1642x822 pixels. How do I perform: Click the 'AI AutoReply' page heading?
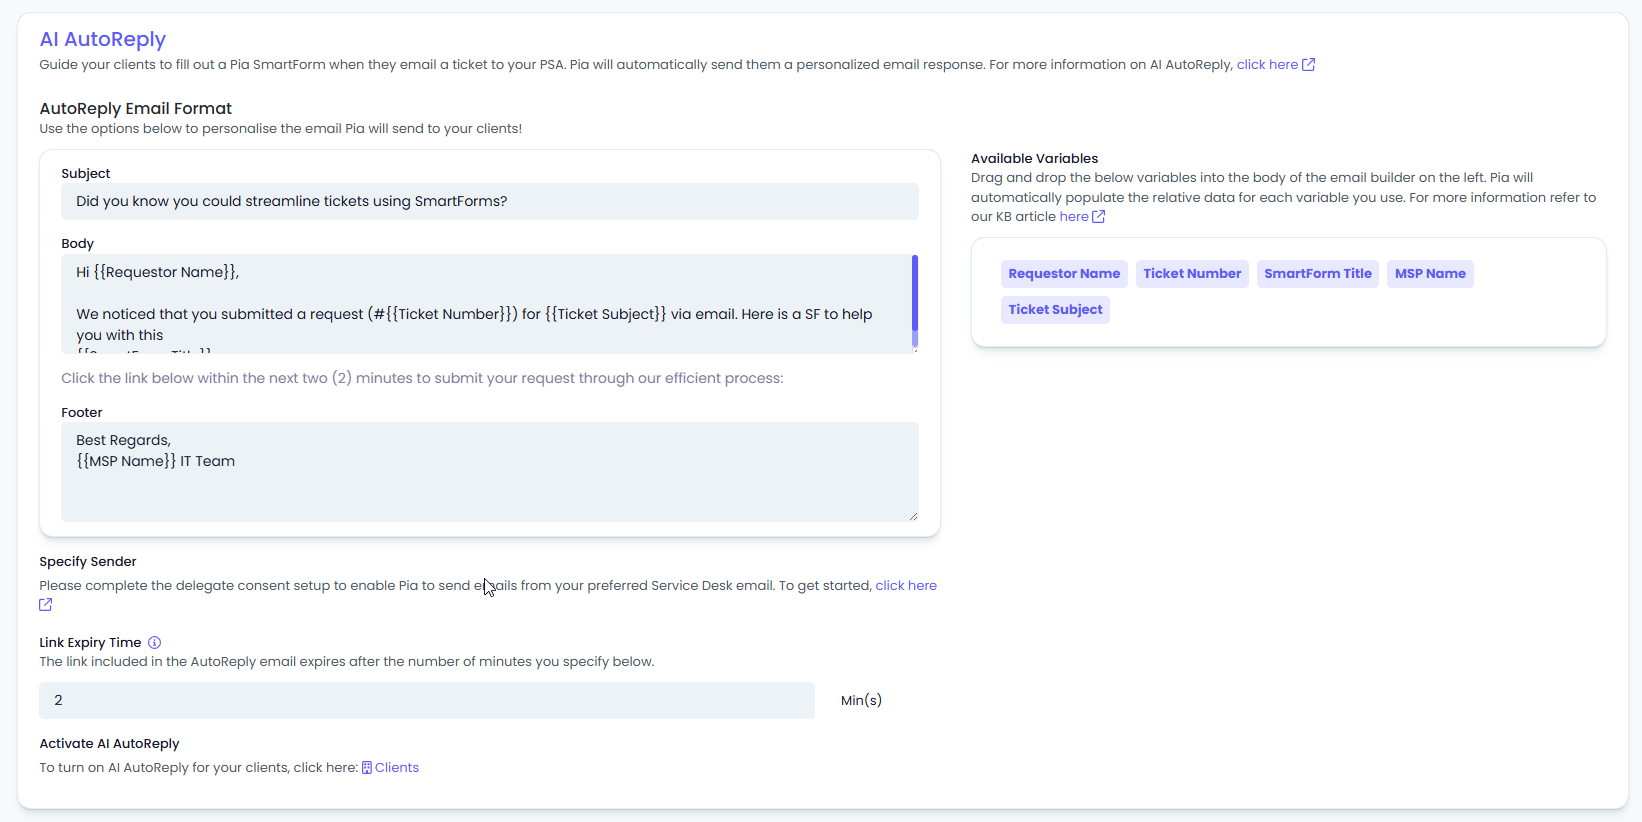103,39
